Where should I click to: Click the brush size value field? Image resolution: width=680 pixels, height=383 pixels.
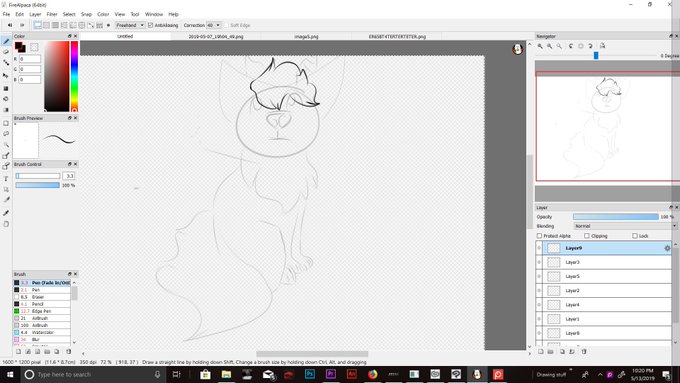[x=69, y=176]
